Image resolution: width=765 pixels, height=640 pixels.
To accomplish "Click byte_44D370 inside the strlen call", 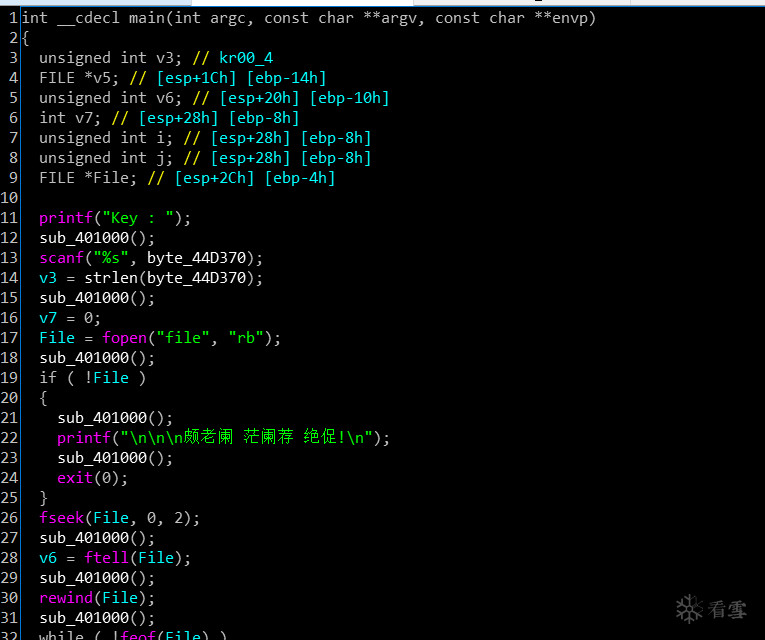I will 196,278.
